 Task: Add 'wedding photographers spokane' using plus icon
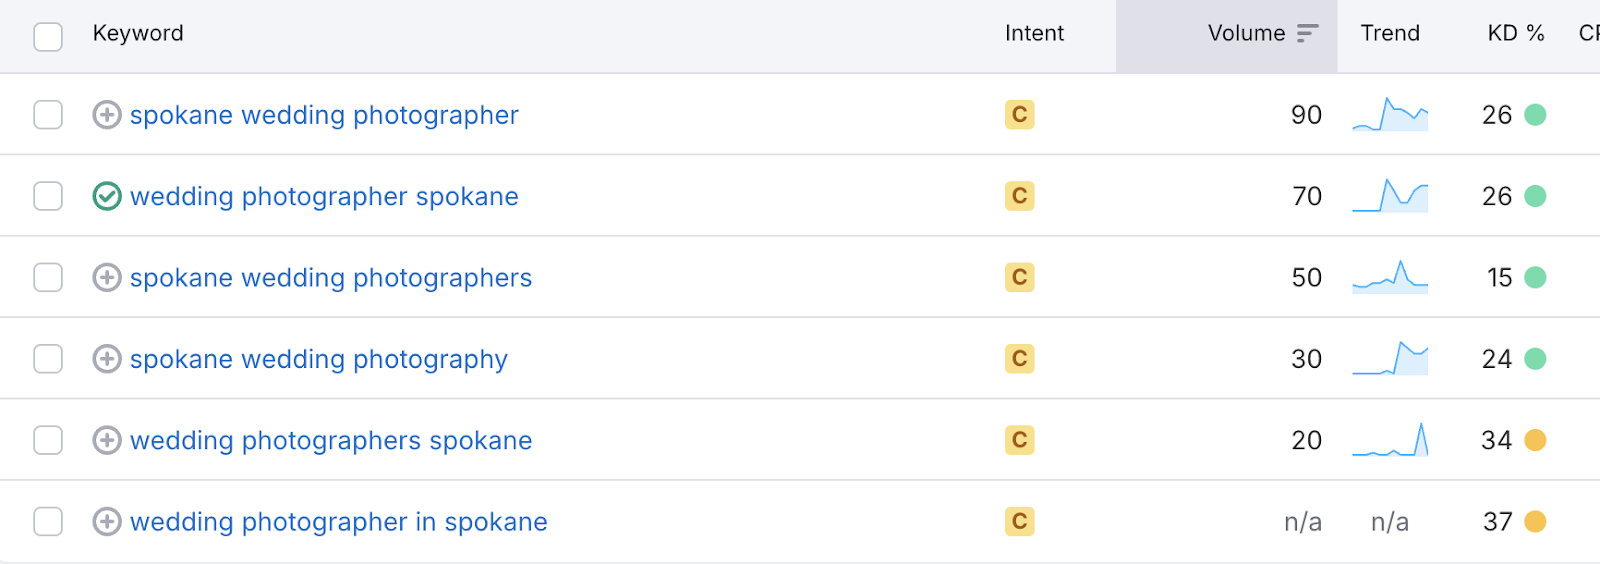(x=107, y=440)
